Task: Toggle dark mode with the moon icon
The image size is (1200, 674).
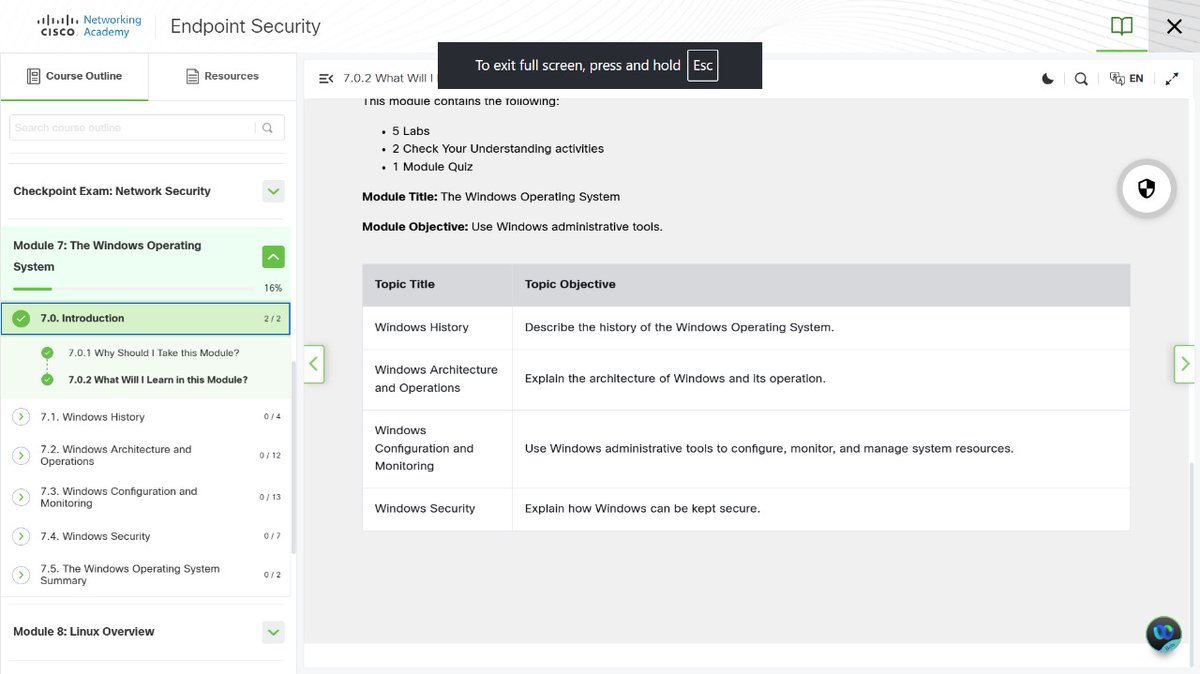Action: [x=1048, y=79]
